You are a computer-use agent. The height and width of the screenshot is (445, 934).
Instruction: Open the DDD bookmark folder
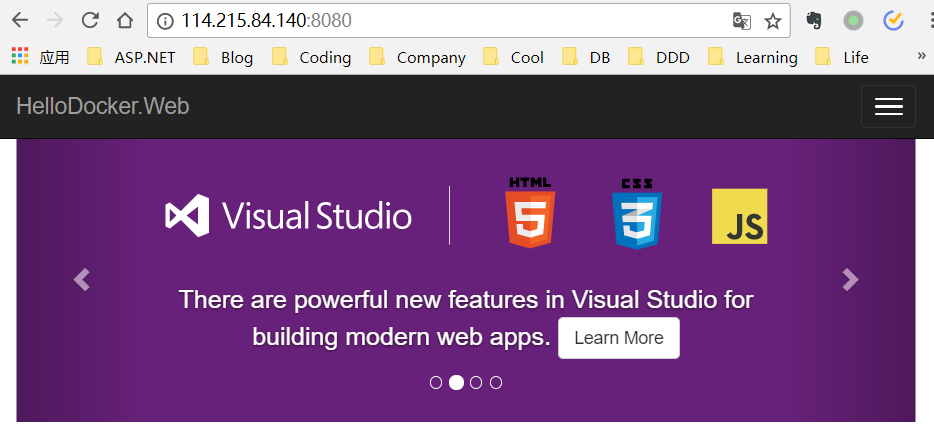click(x=659, y=57)
